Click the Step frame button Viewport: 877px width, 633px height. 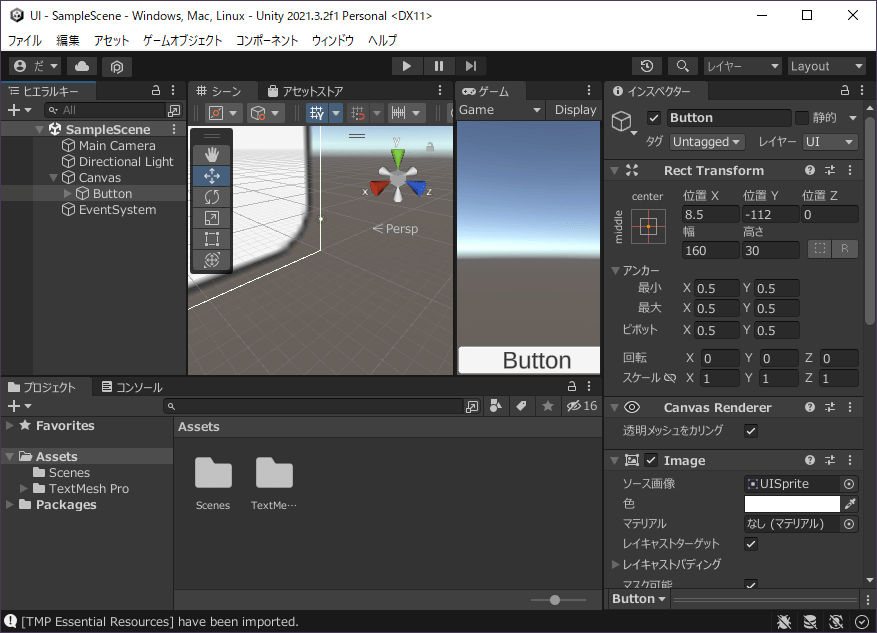[x=471, y=66]
